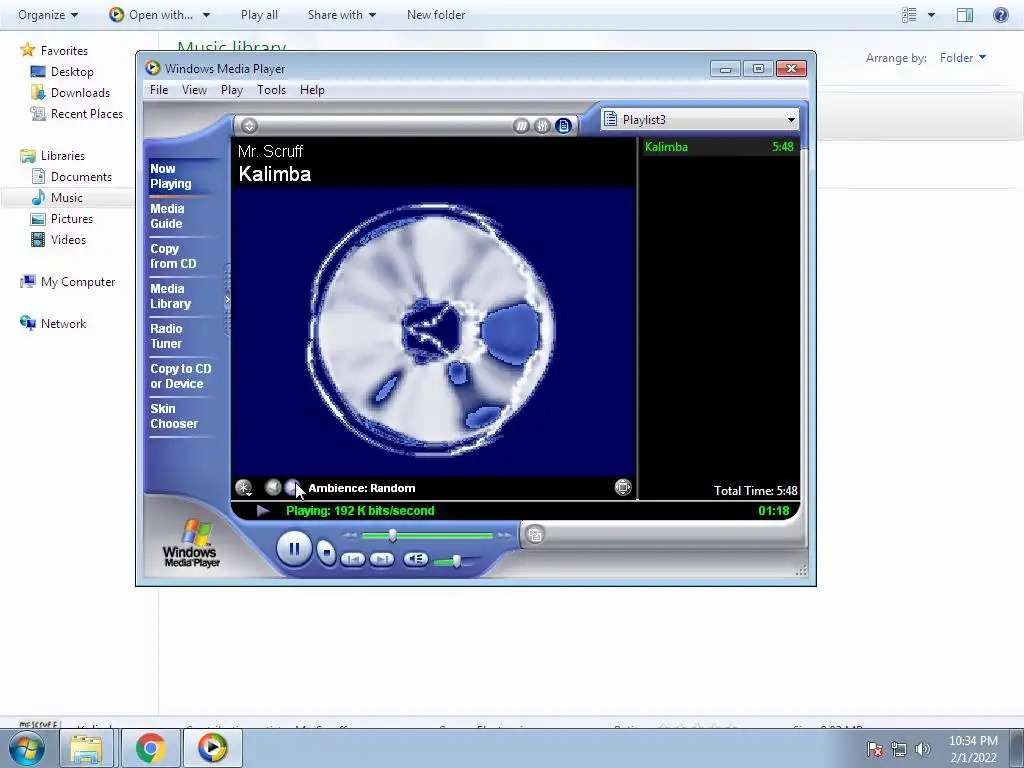The height and width of the screenshot is (768, 1024).
Task: Skip to the next track
Action: click(x=382, y=559)
